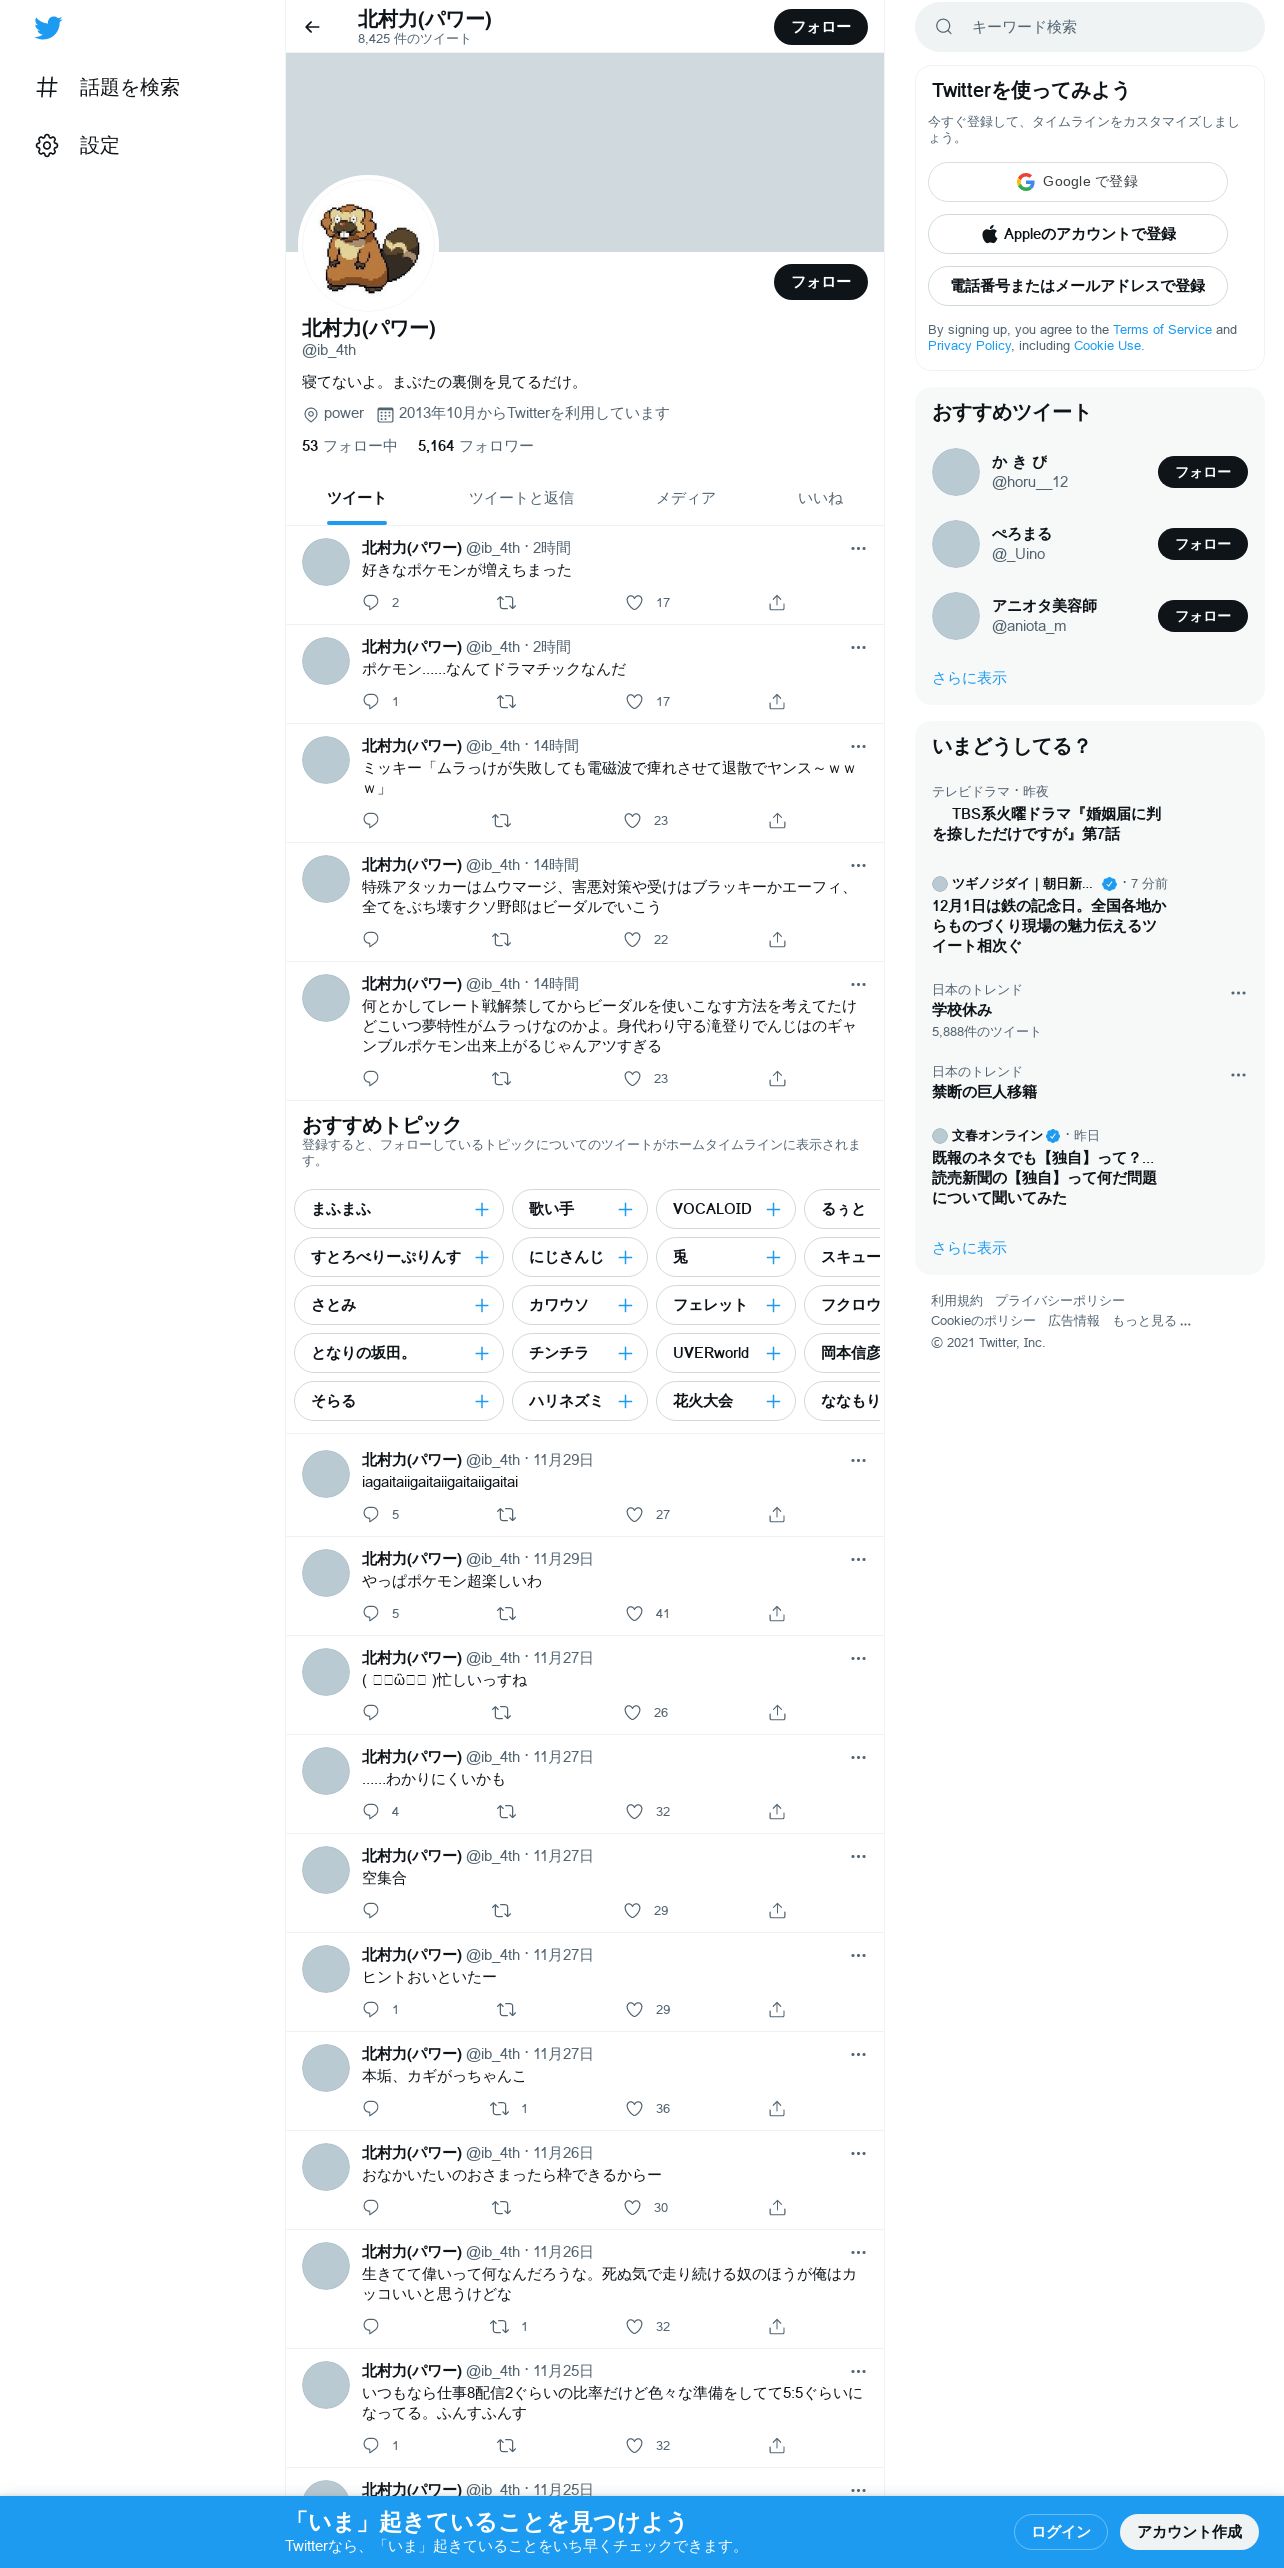Click アカウント作成 in the bottom banner
Screen dimensions: 1284x2568
point(1189,2531)
